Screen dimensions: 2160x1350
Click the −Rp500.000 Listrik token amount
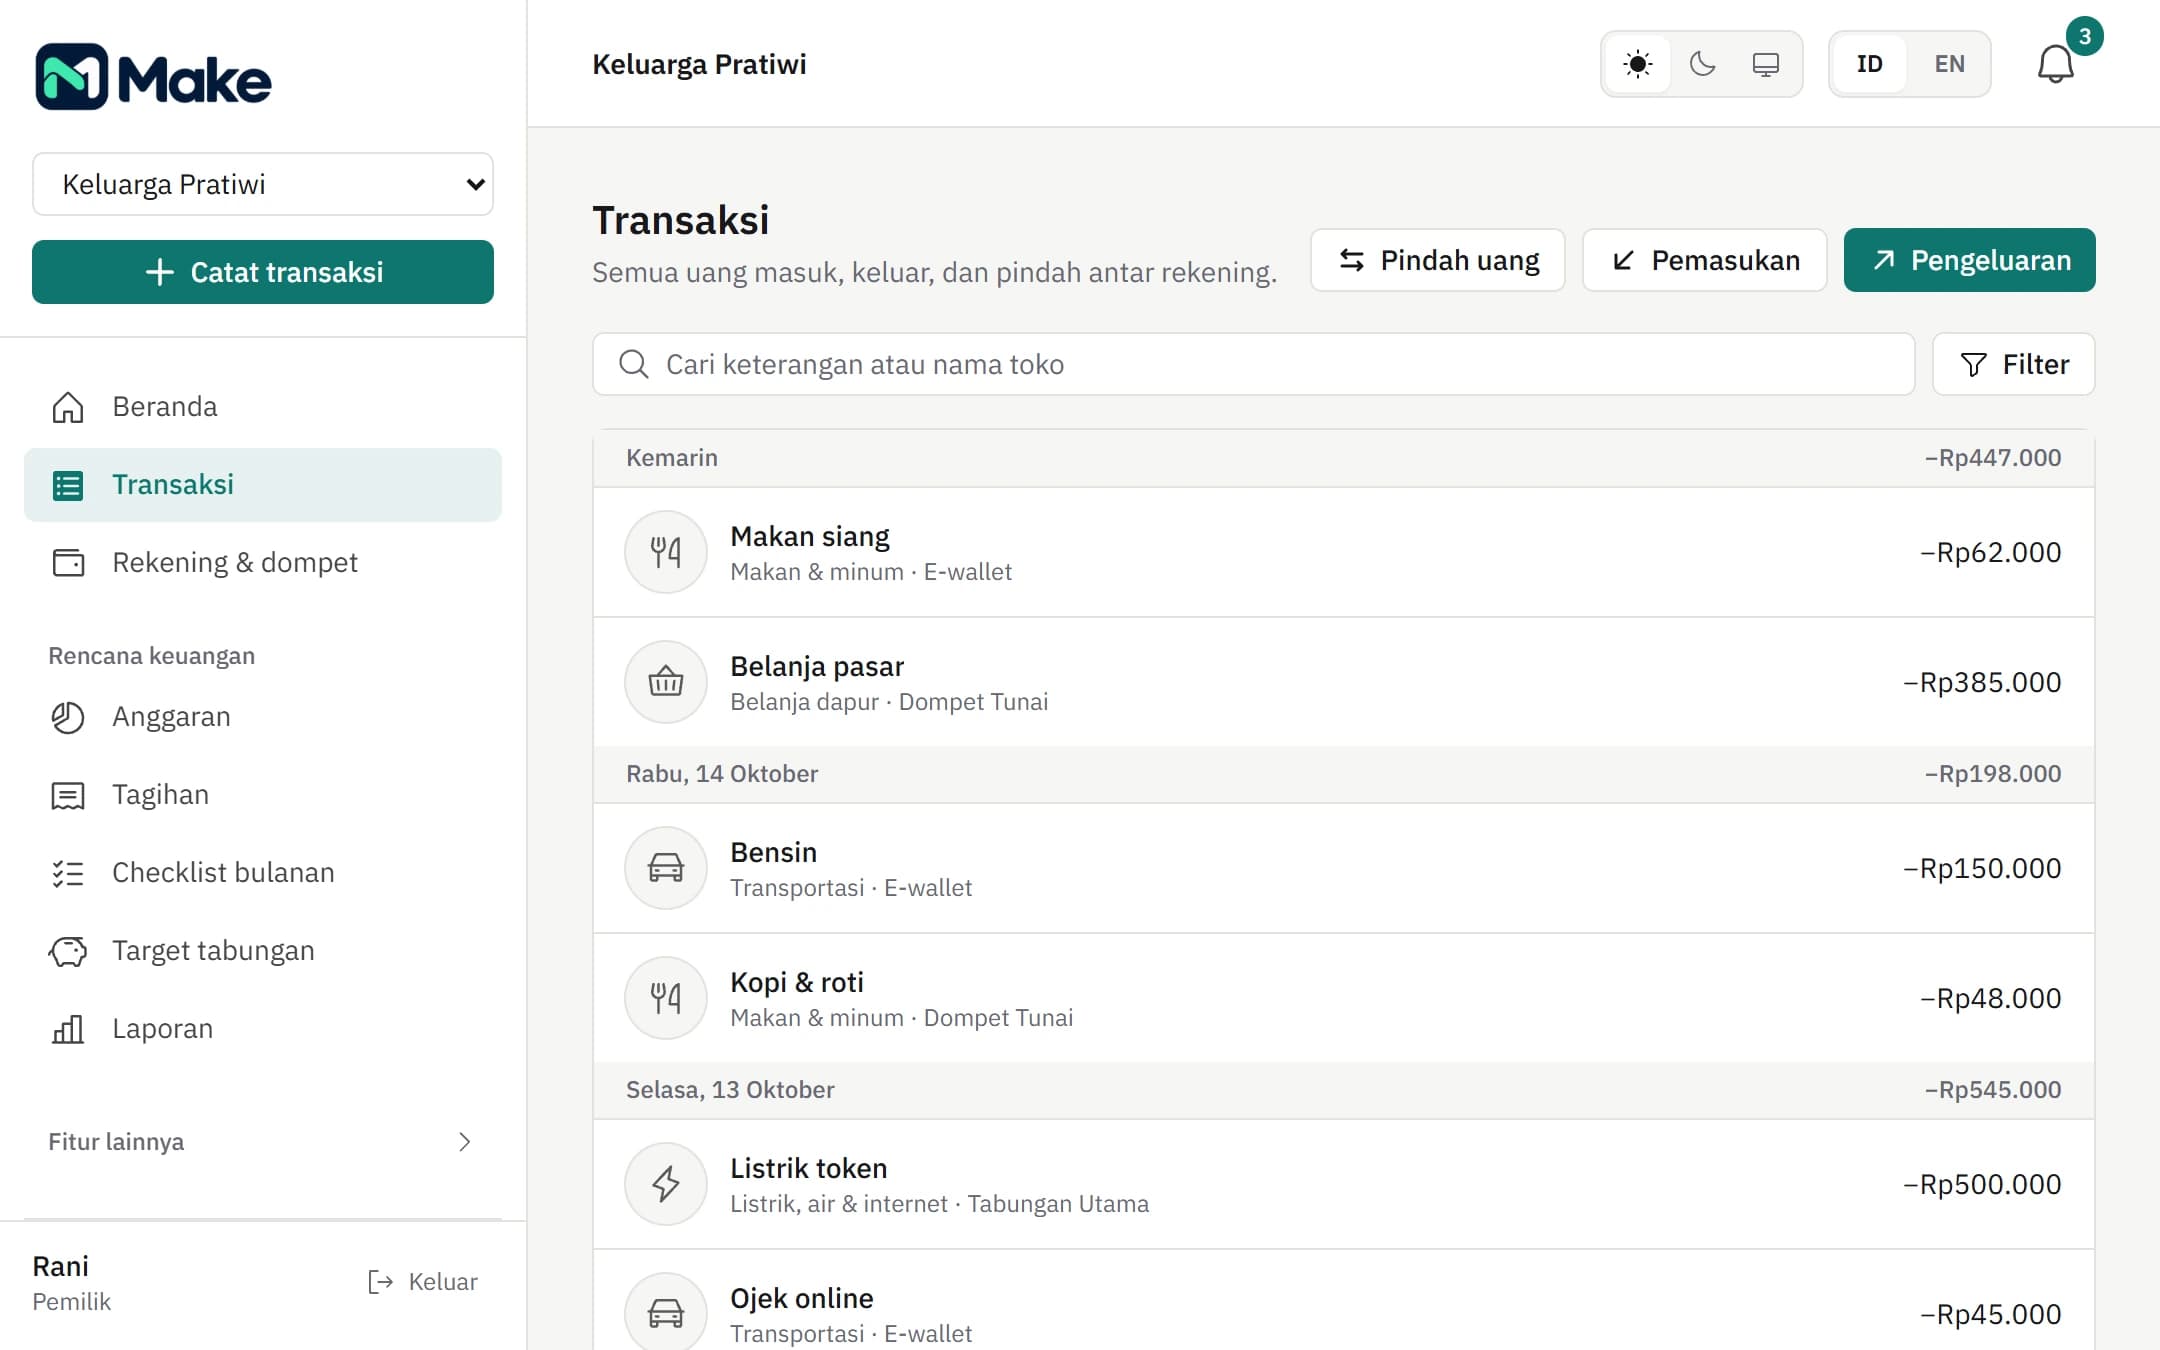1982,1184
